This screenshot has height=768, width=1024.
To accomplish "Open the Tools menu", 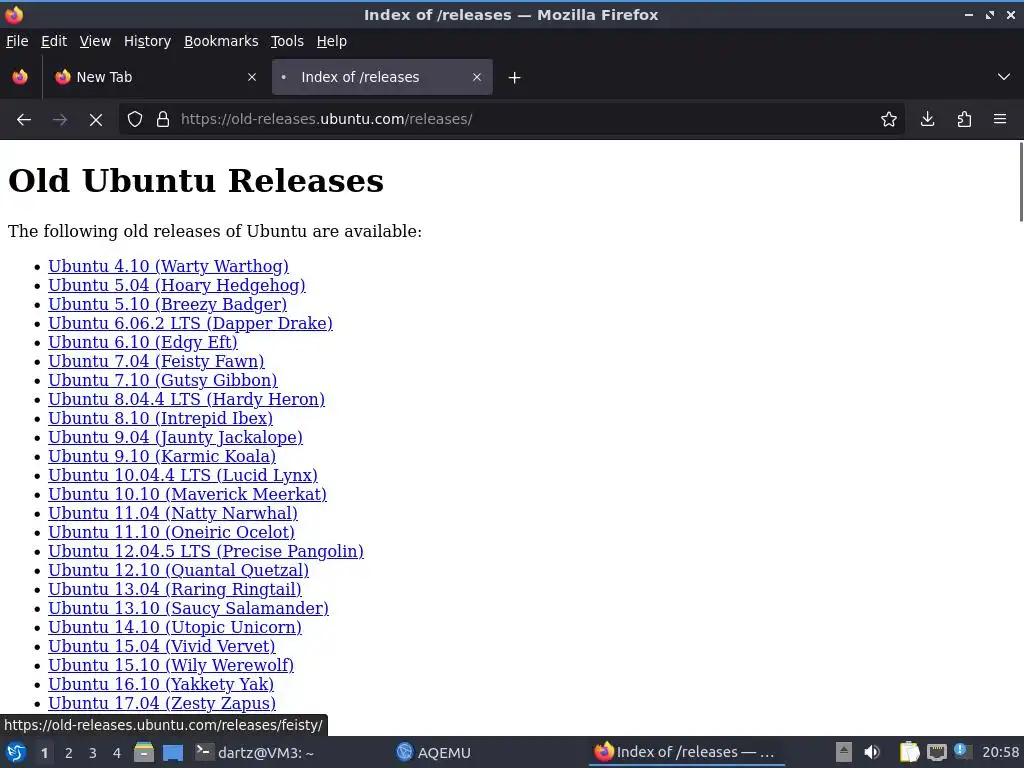I will tap(287, 41).
